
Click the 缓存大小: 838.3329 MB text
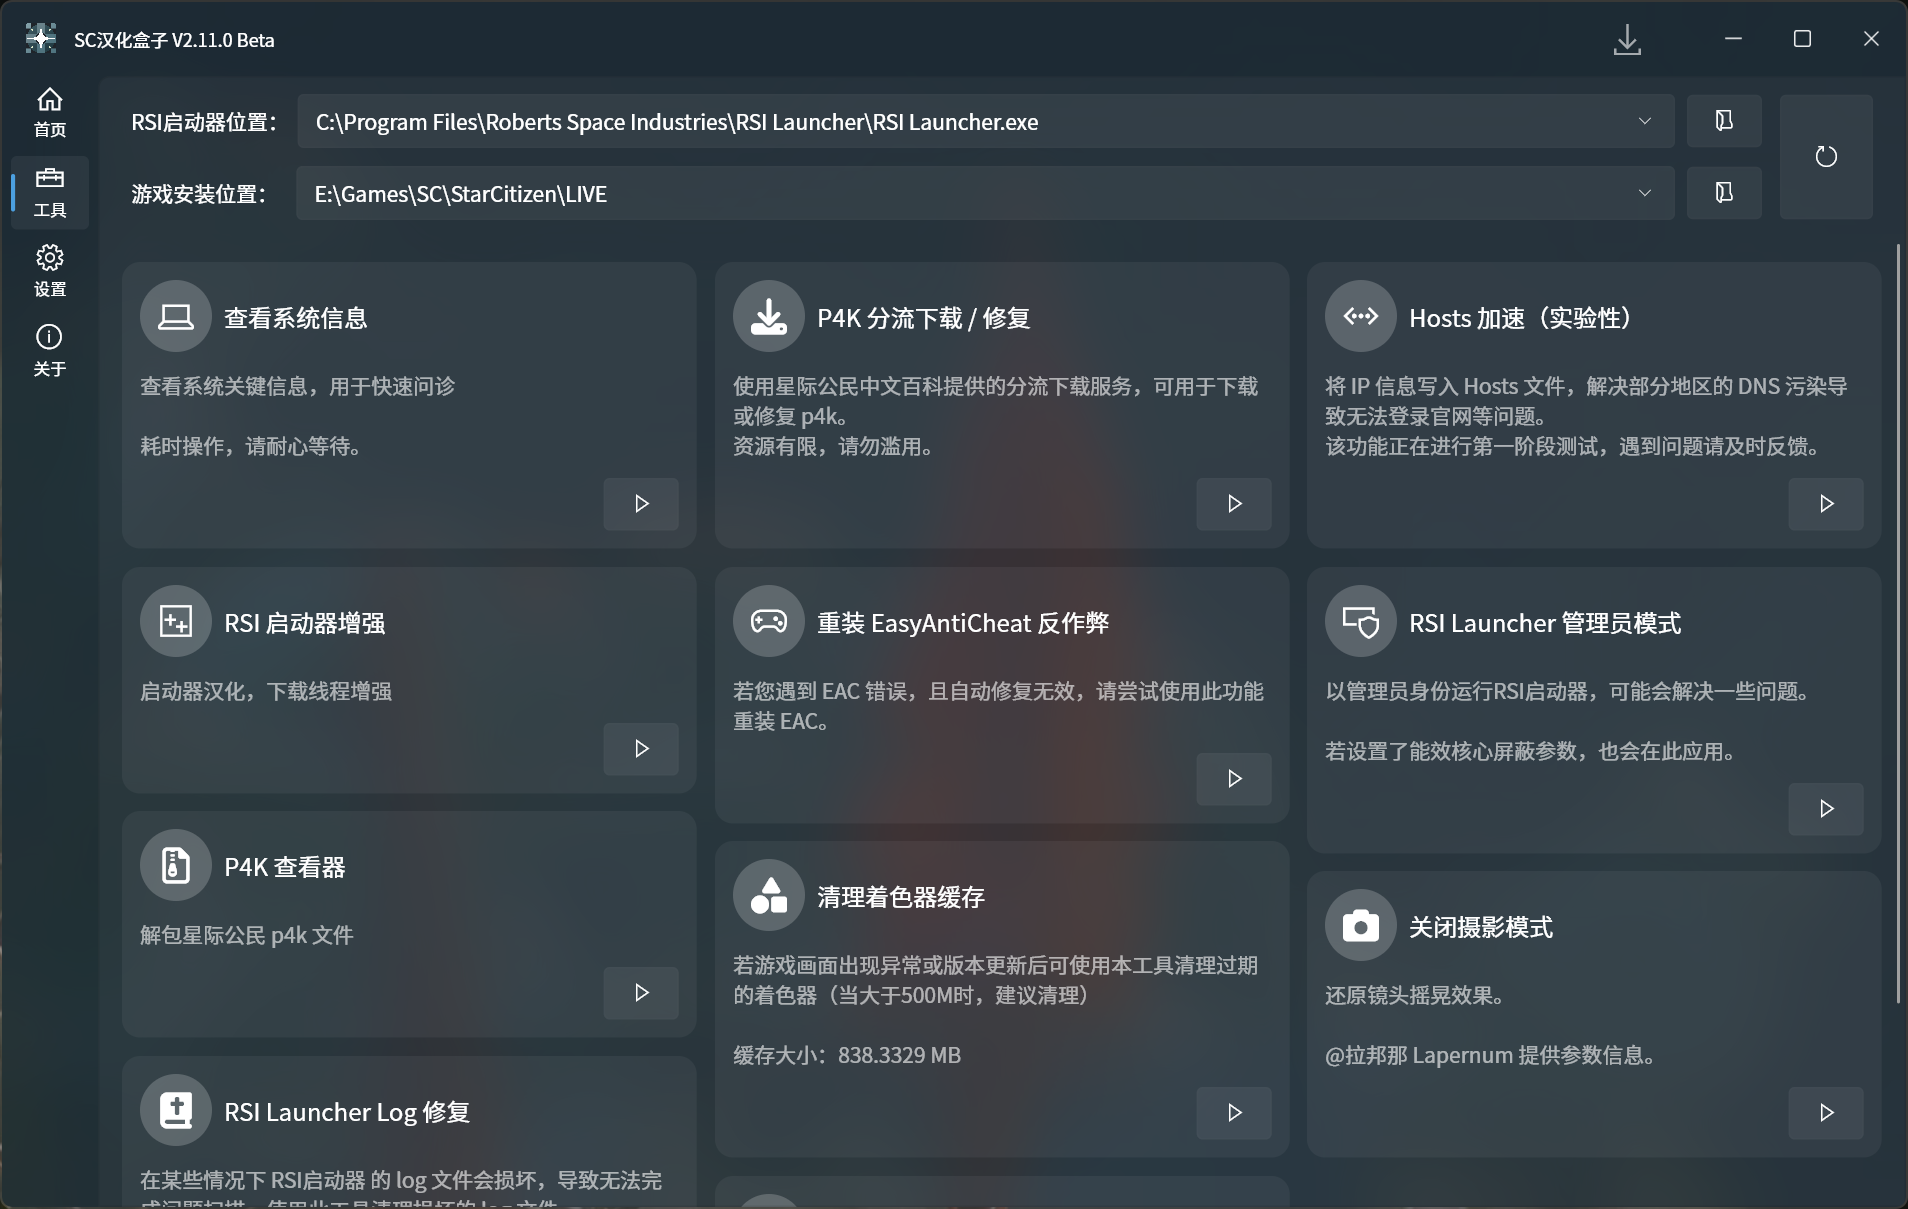[x=847, y=1055]
